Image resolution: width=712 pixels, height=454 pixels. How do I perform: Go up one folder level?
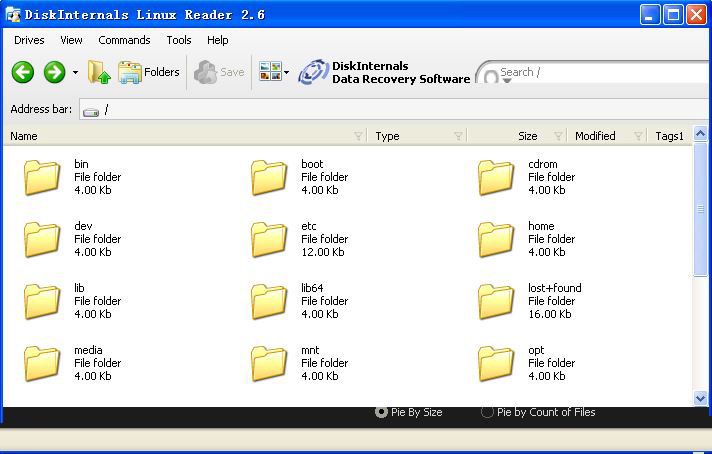[99, 72]
